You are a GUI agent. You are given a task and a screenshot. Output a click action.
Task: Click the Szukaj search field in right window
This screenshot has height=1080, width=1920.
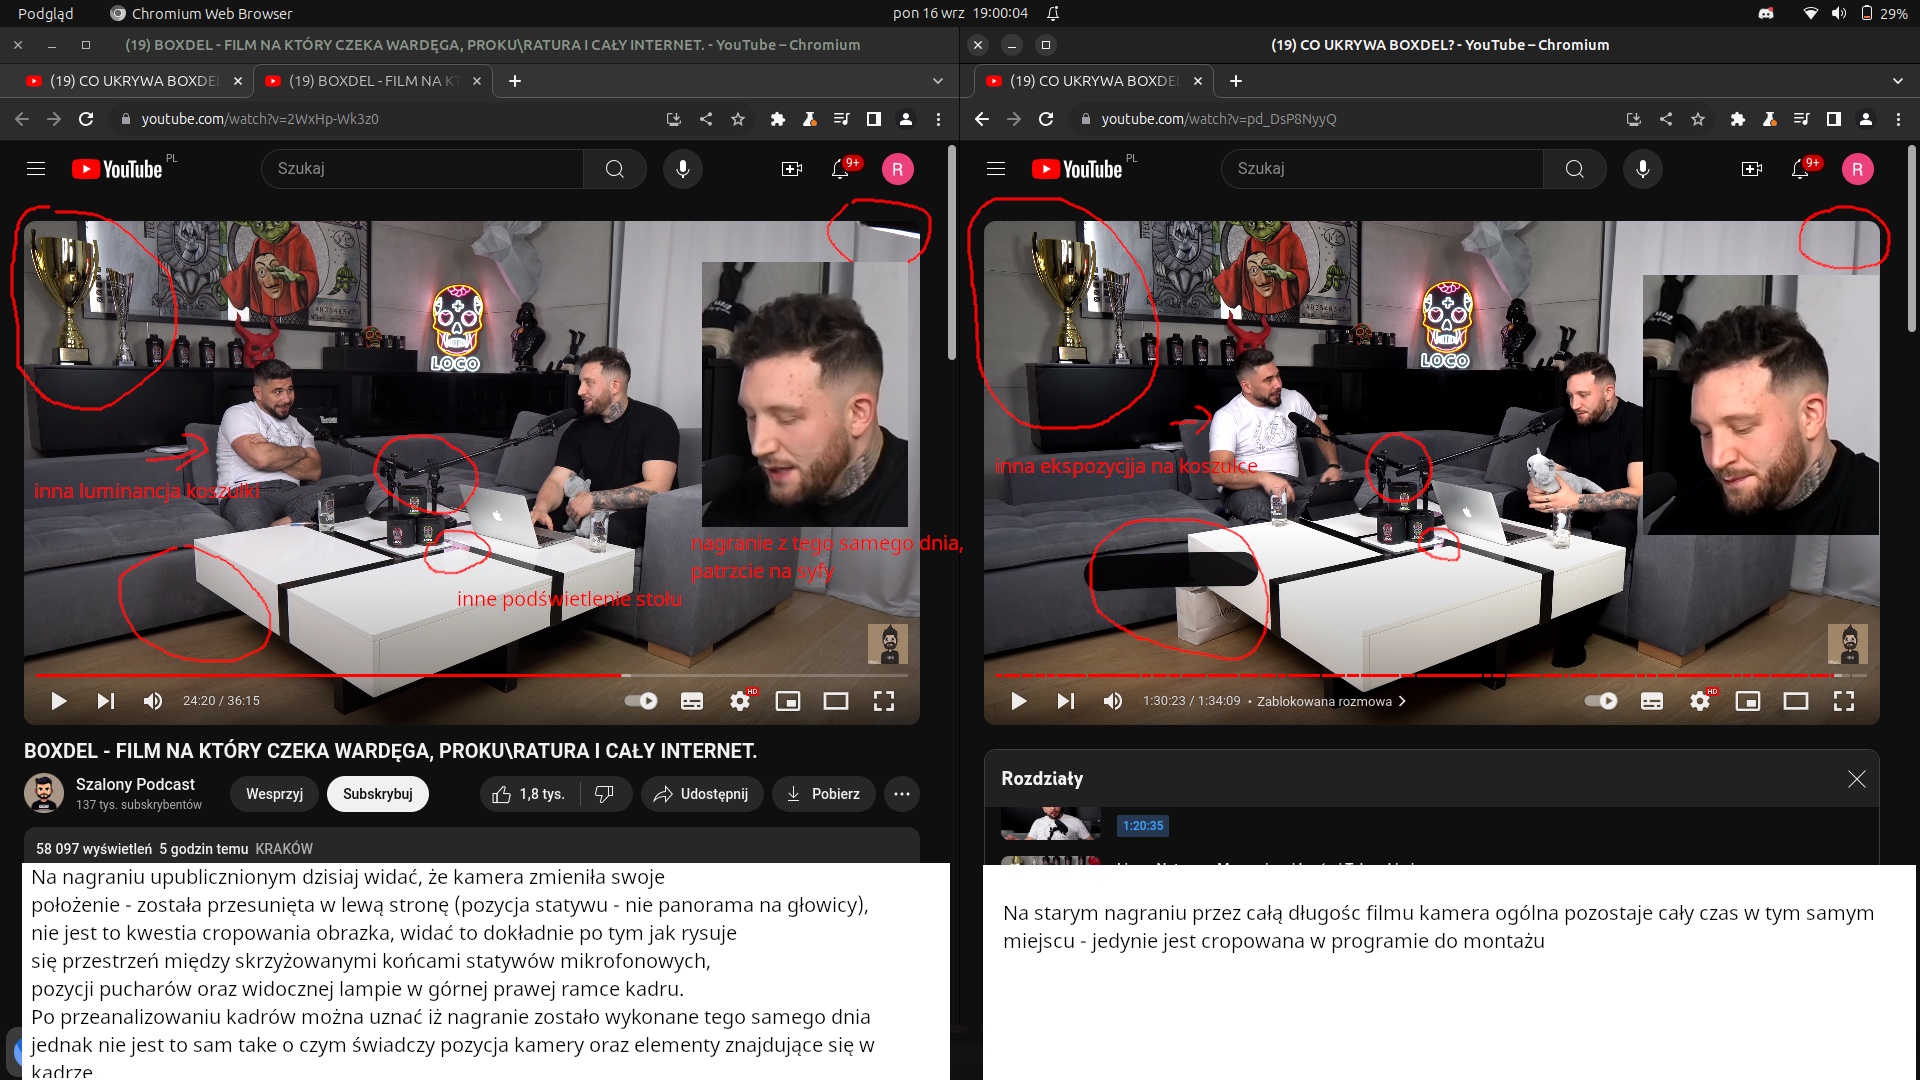[1380, 169]
